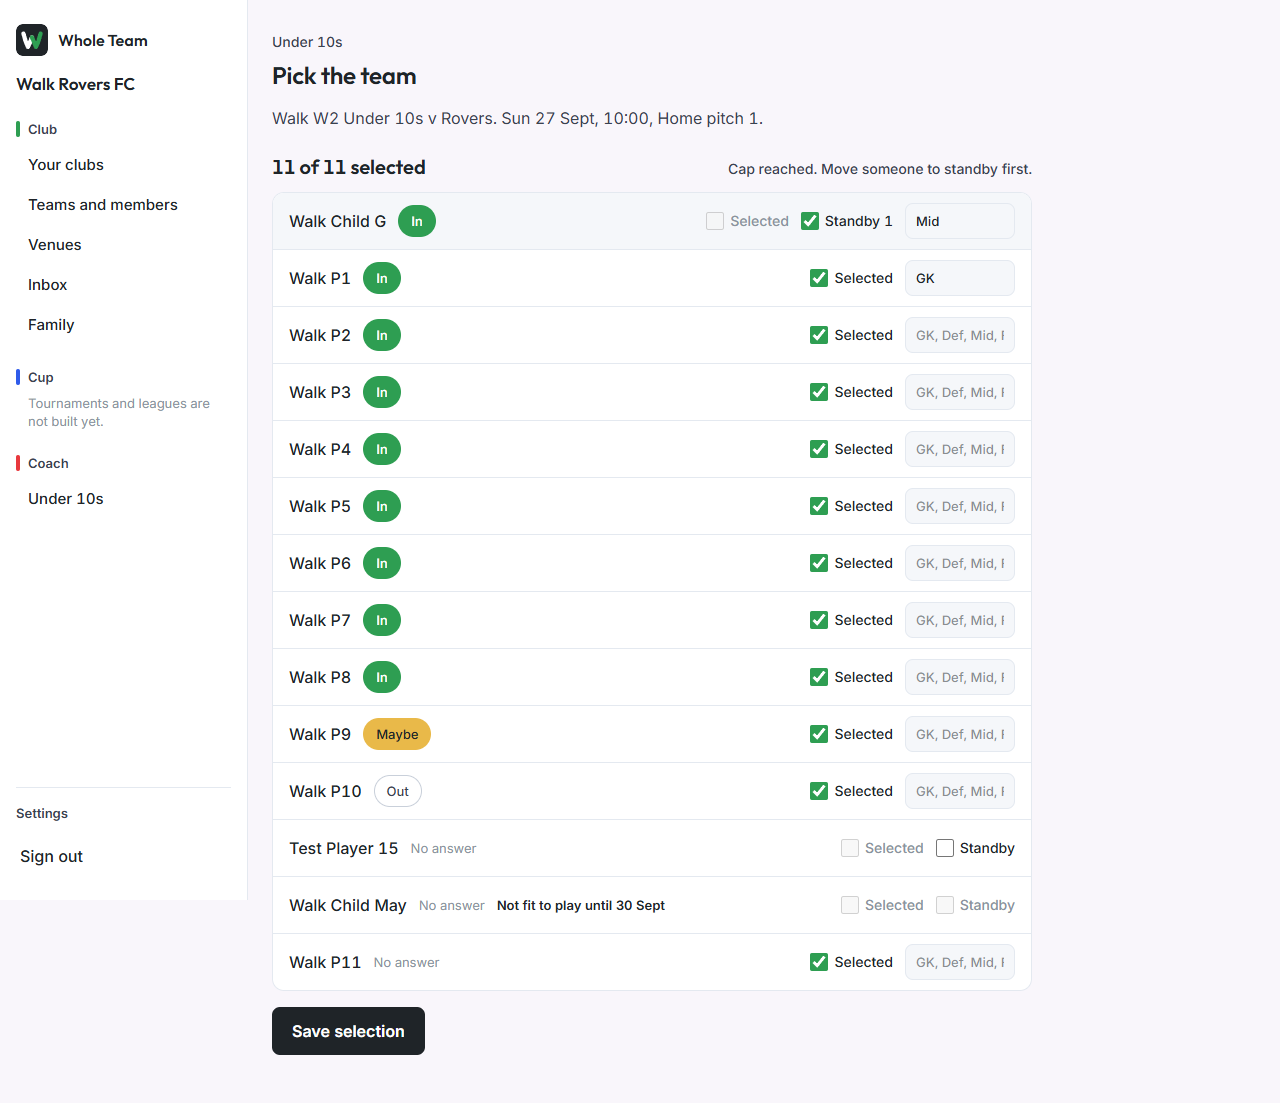Edit position field showing GK for Walk P1
This screenshot has width=1280, height=1103.
[960, 278]
